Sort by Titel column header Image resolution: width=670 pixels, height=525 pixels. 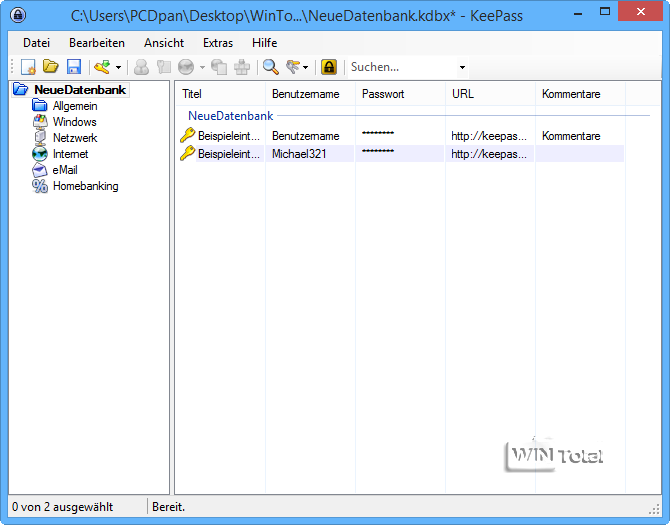(220, 94)
